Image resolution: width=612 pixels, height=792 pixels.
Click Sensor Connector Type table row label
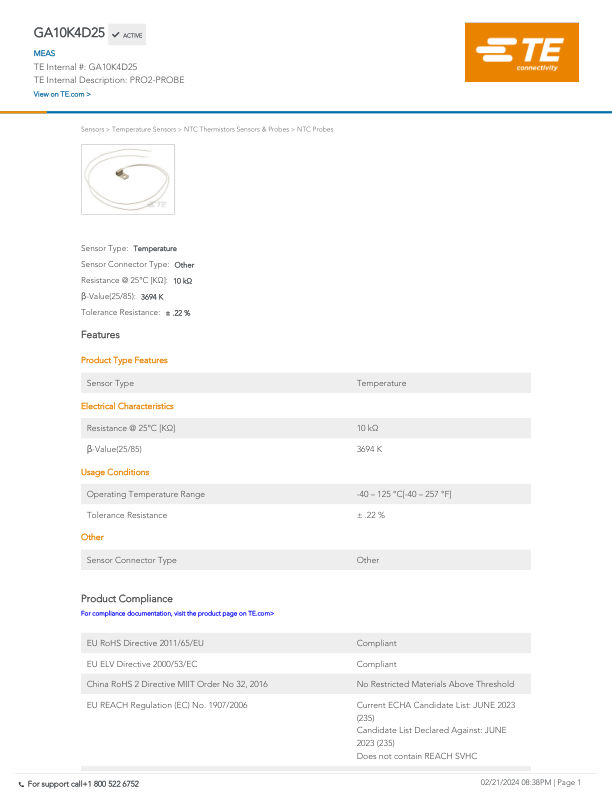pos(131,560)
